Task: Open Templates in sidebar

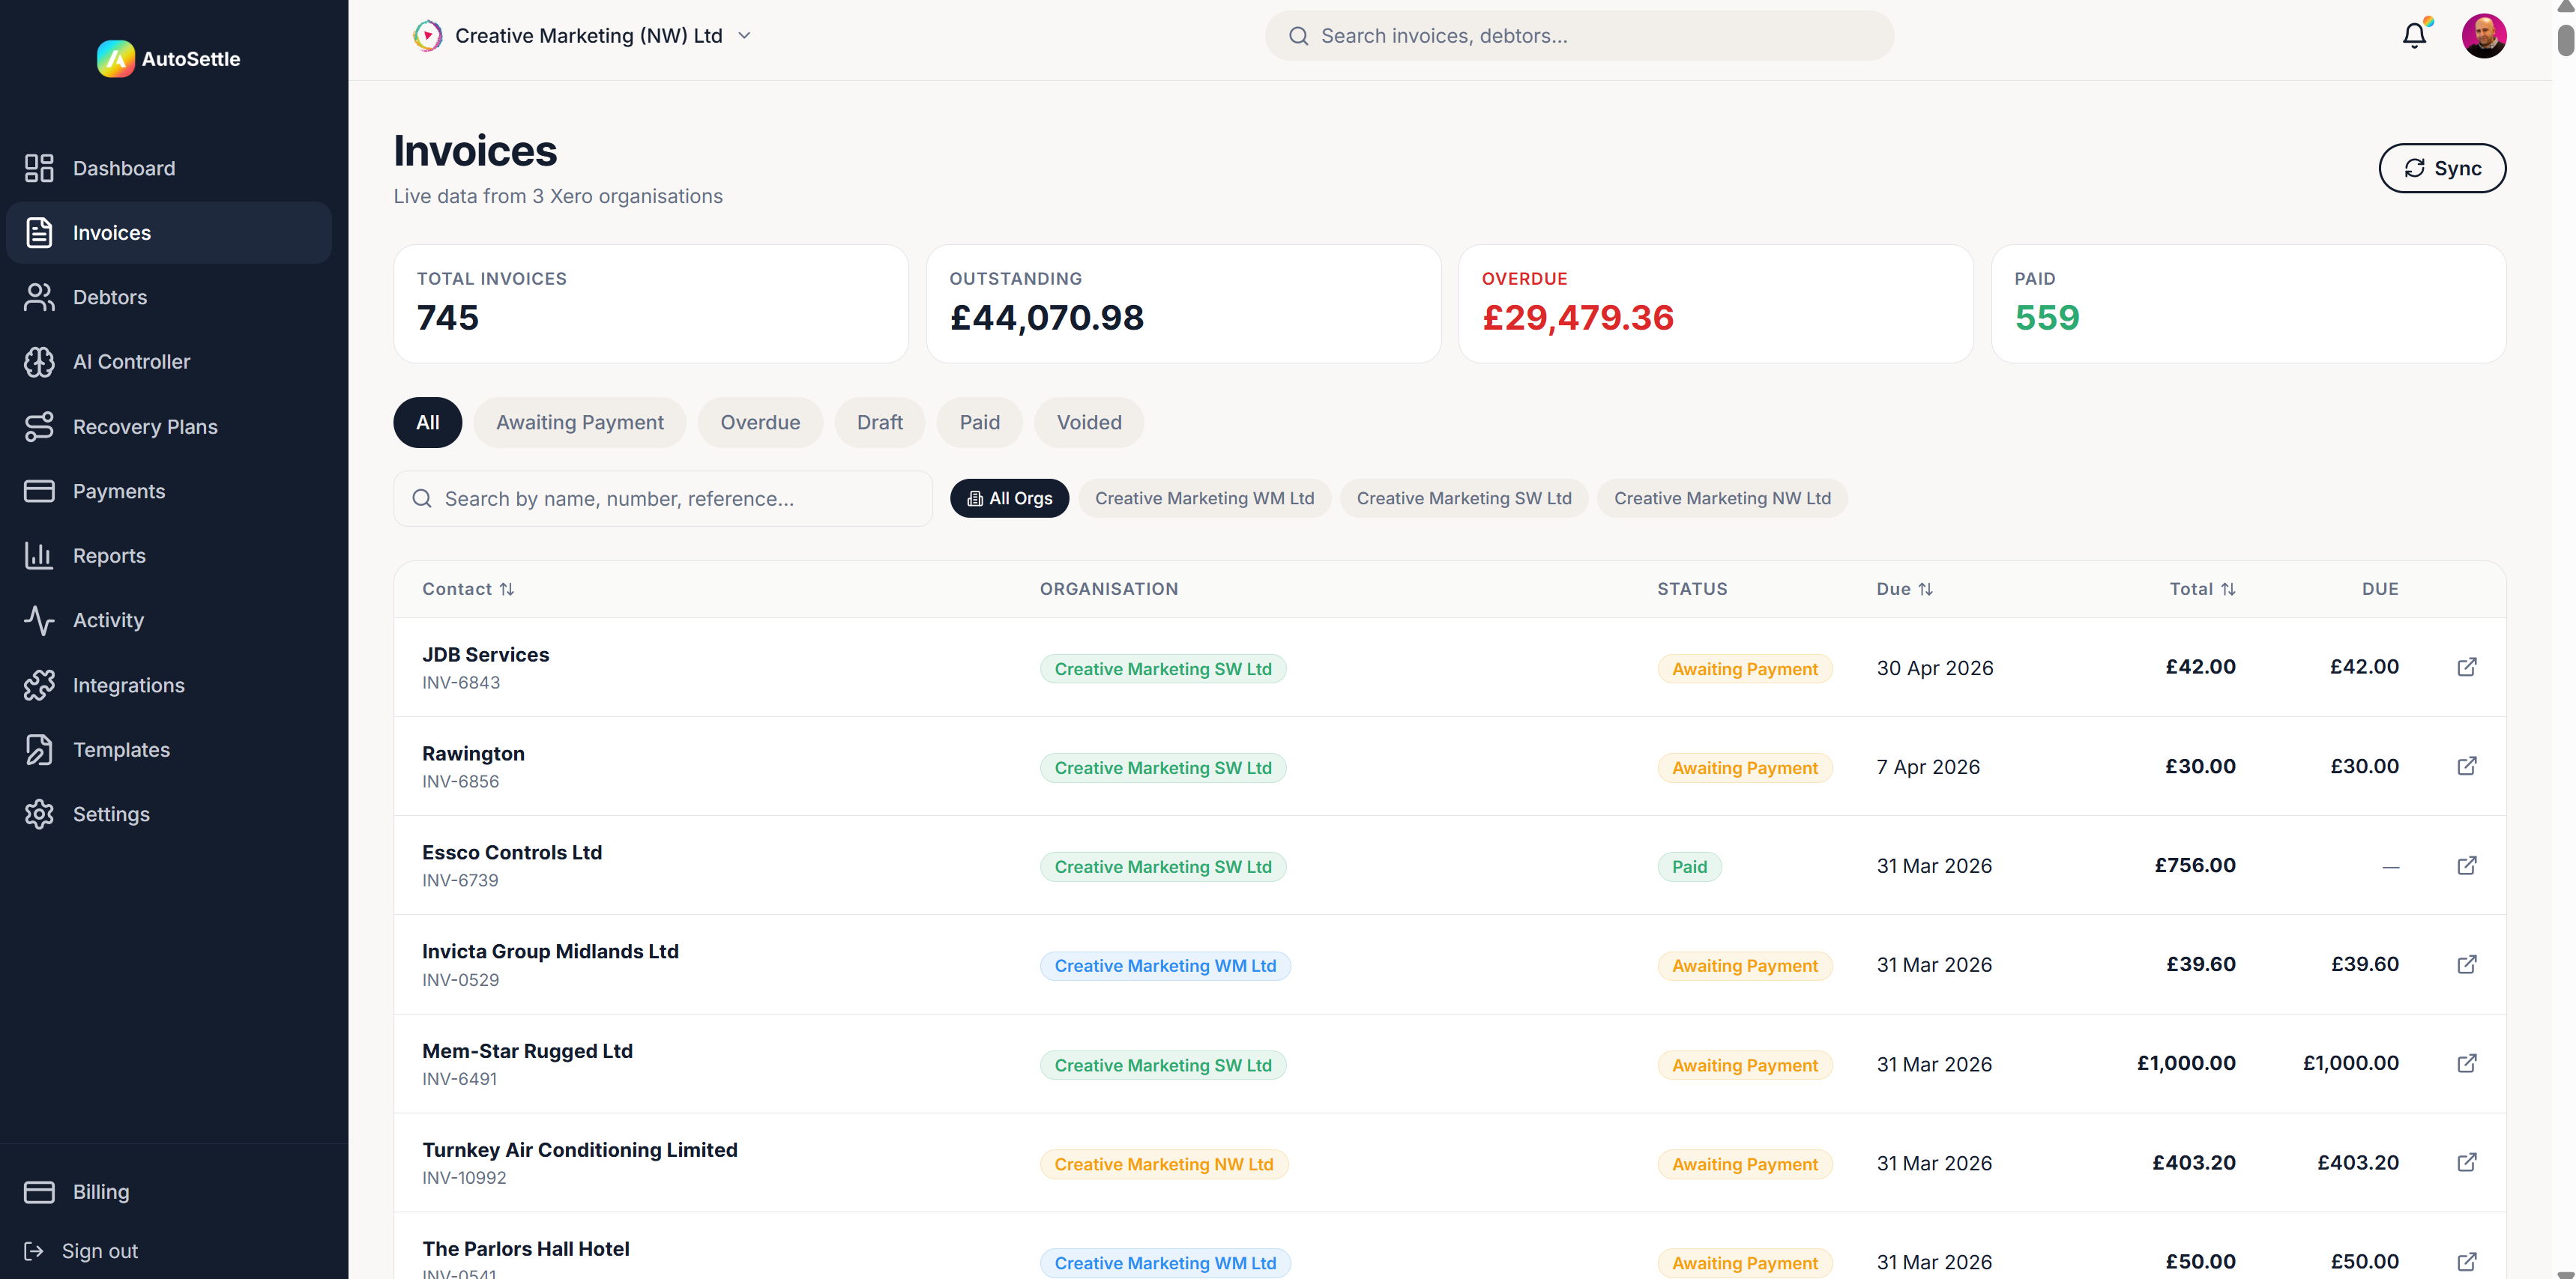Action: (x=121, y=750)
